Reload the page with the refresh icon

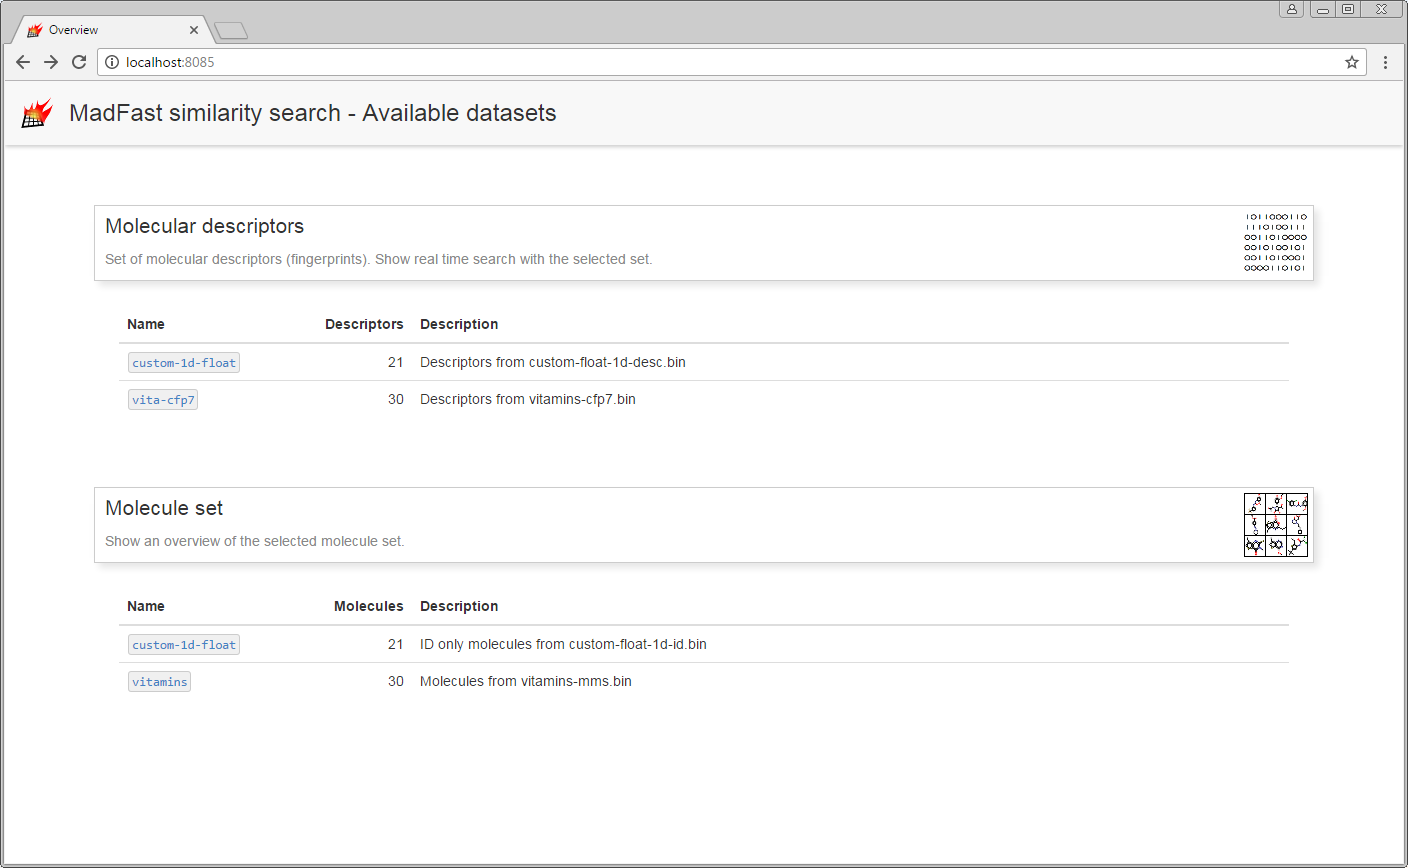point(79,62)
